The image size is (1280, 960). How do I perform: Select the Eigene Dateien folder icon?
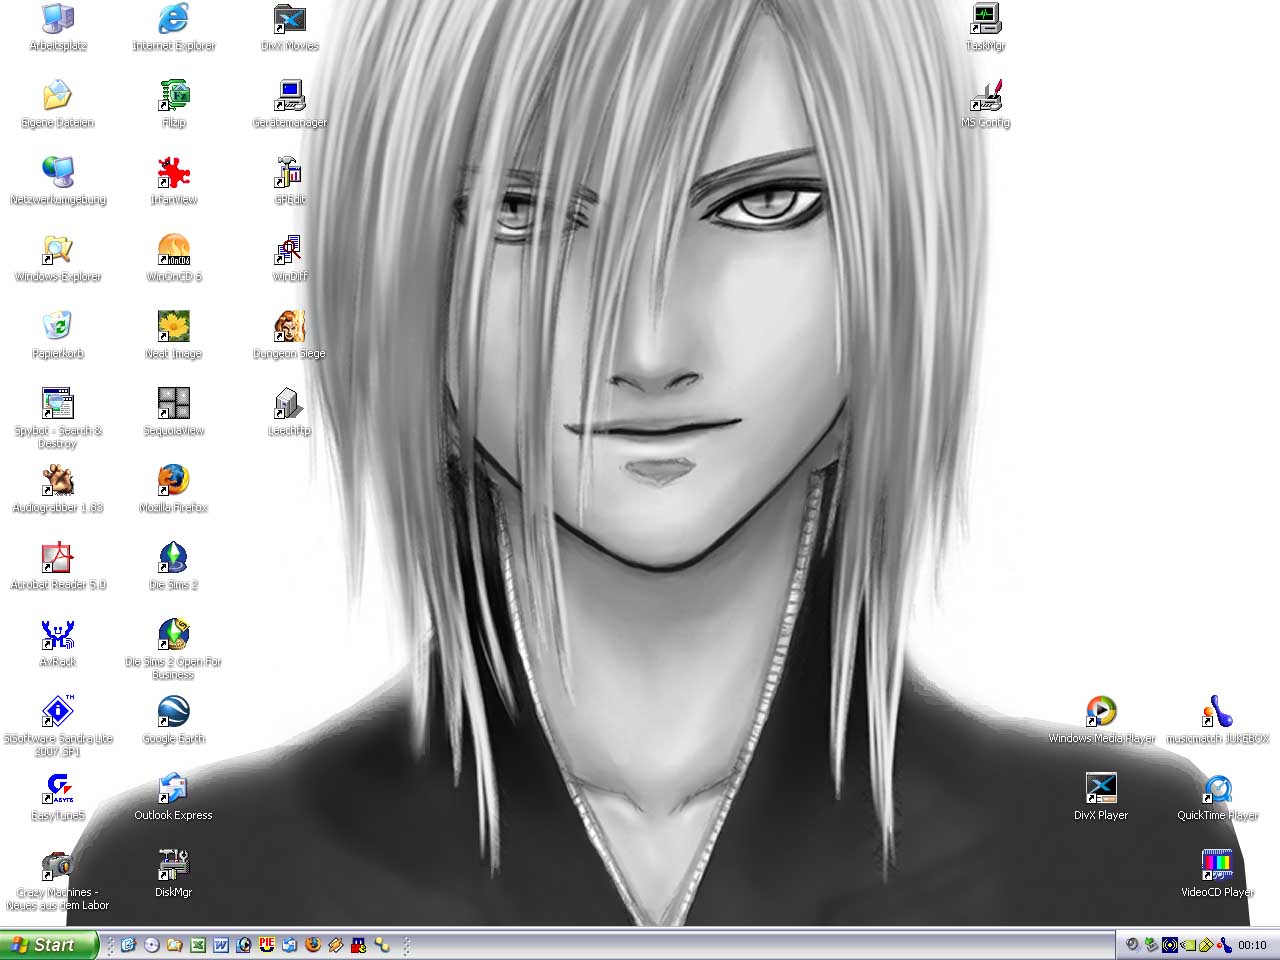tap(58, 104)
